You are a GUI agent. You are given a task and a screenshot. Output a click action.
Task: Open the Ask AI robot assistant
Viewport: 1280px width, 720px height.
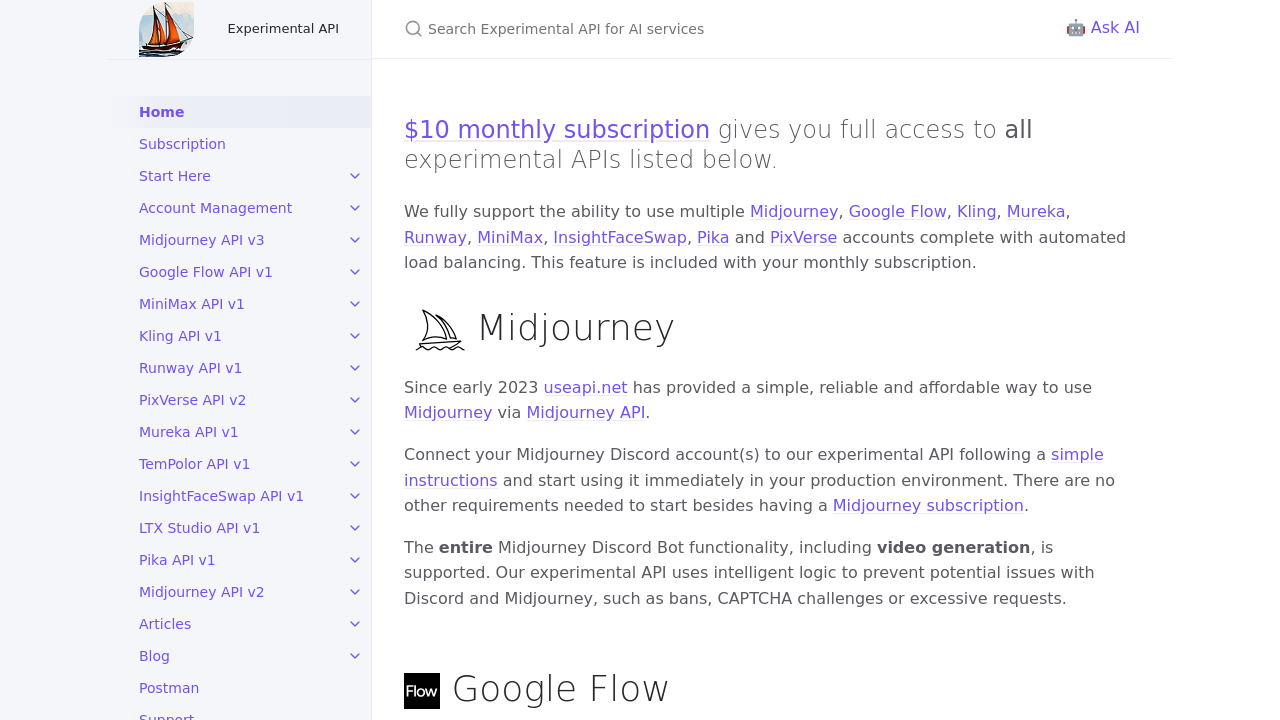tap(1102, 28)
